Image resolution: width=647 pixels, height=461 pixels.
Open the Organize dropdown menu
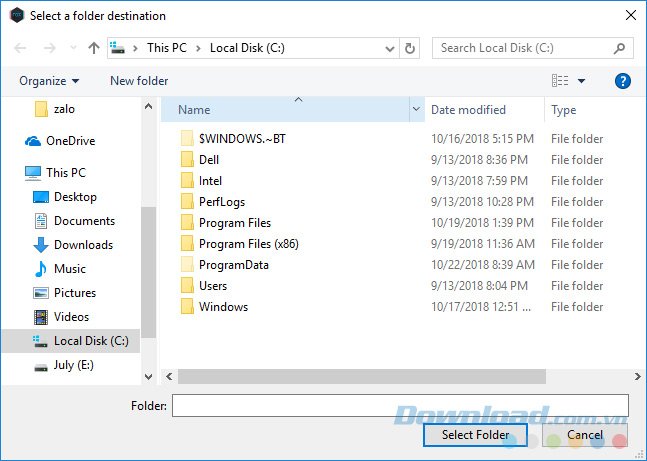(x=48, y=81)
